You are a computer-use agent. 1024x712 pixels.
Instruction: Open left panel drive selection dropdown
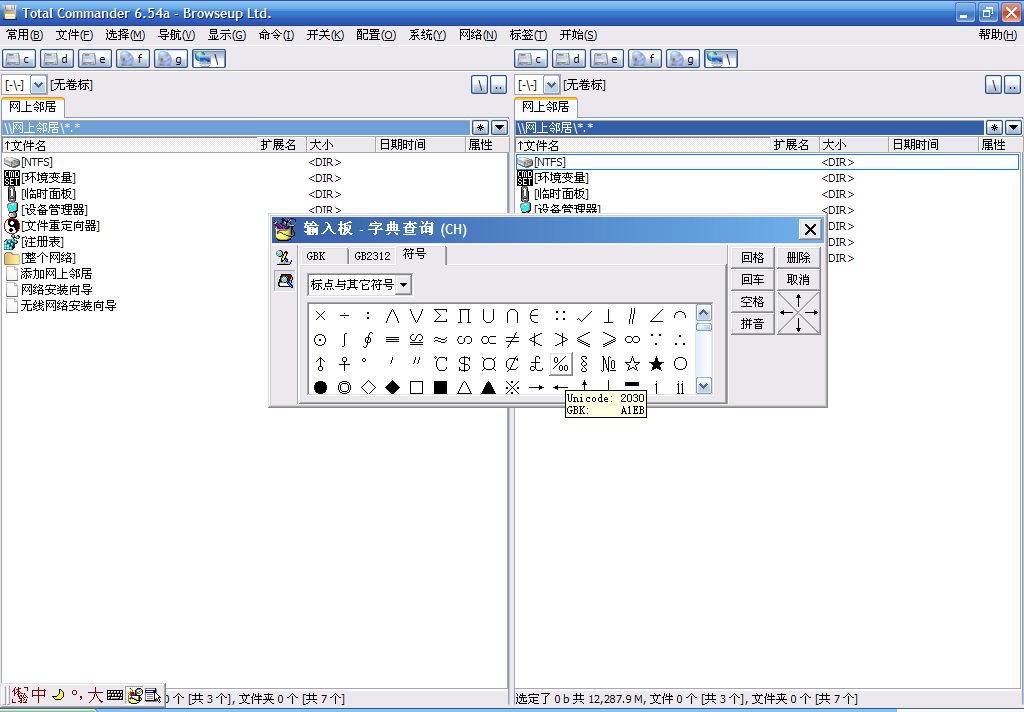click(x=39, y=85)
